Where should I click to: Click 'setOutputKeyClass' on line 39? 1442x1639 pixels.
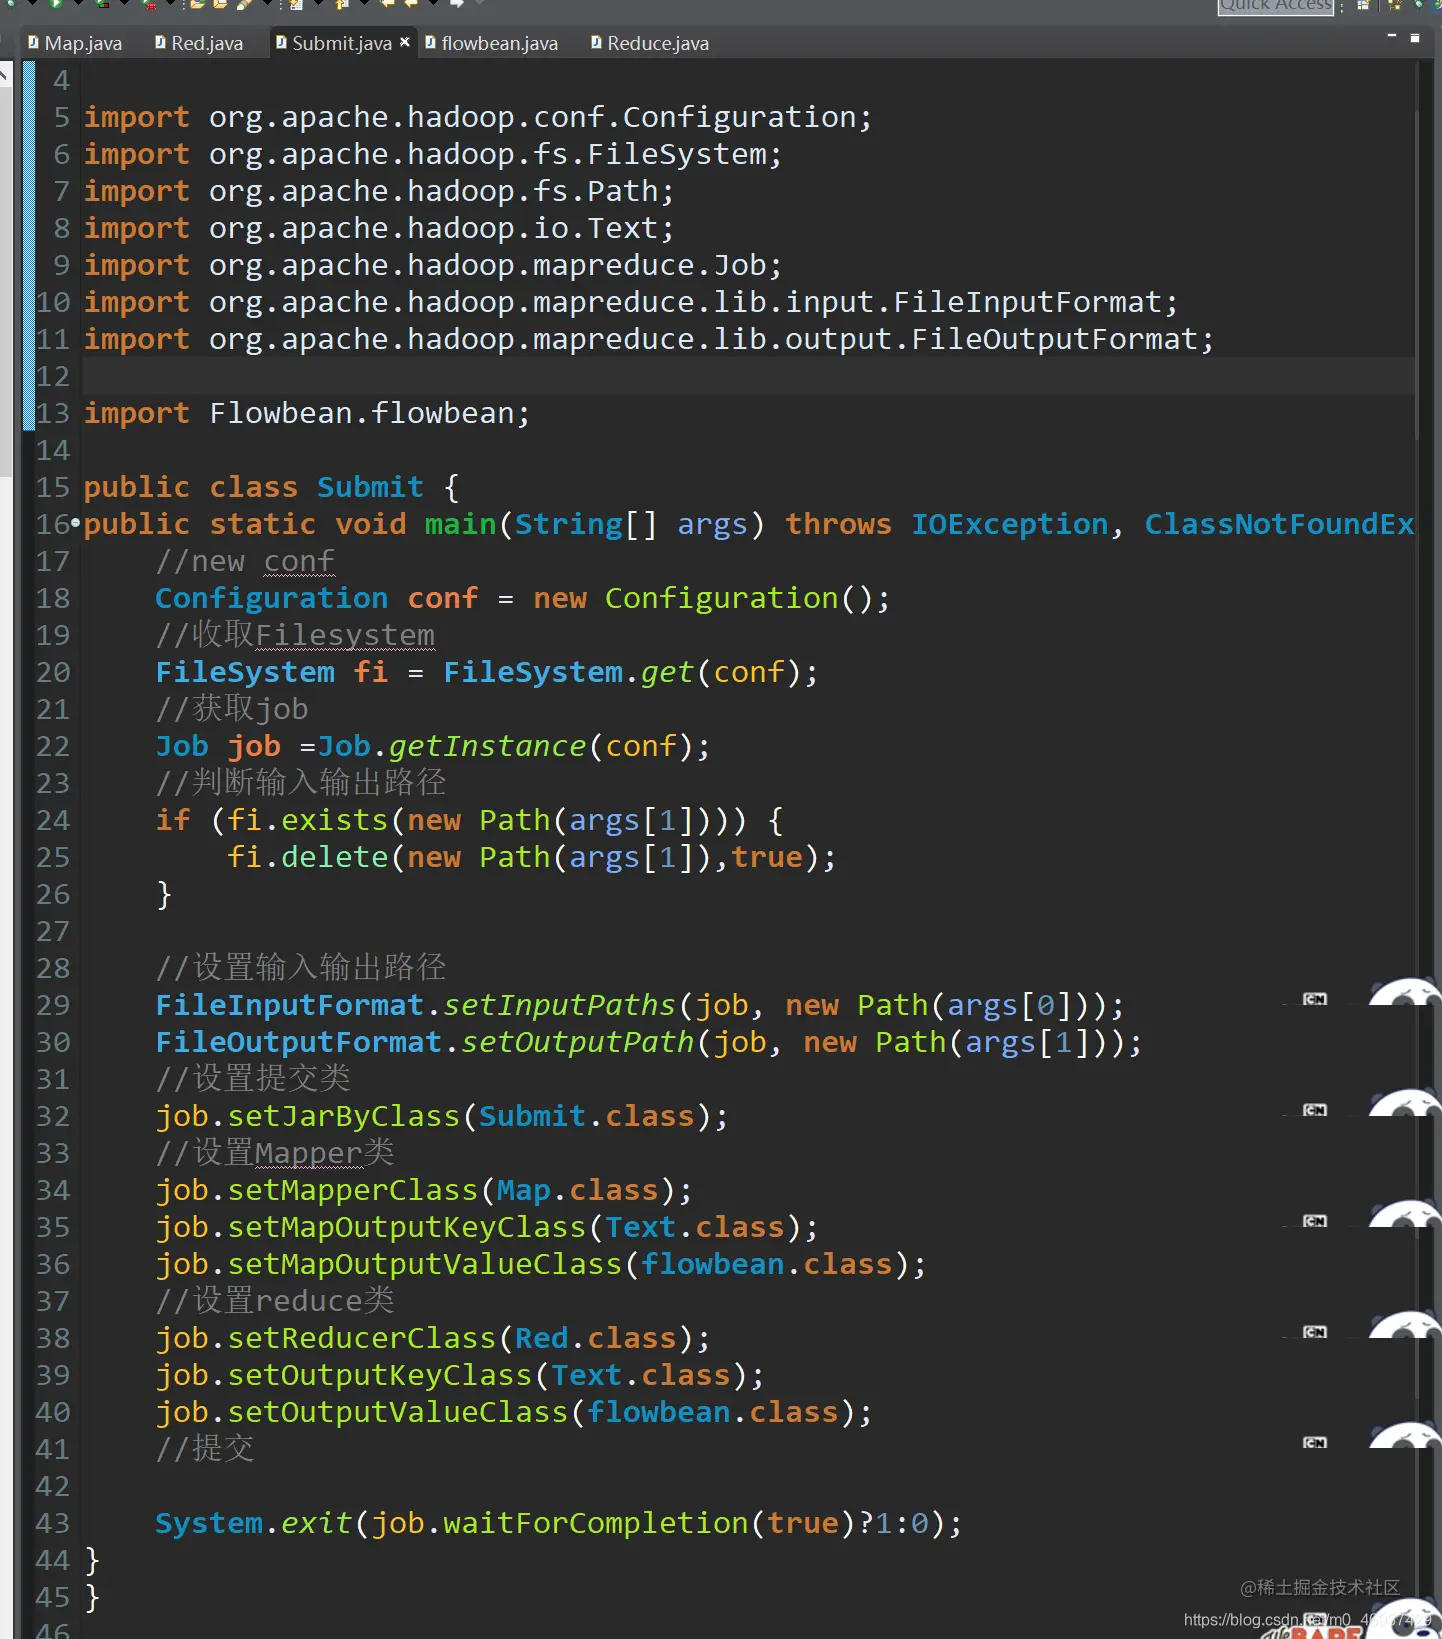[x=379, y=1375]
